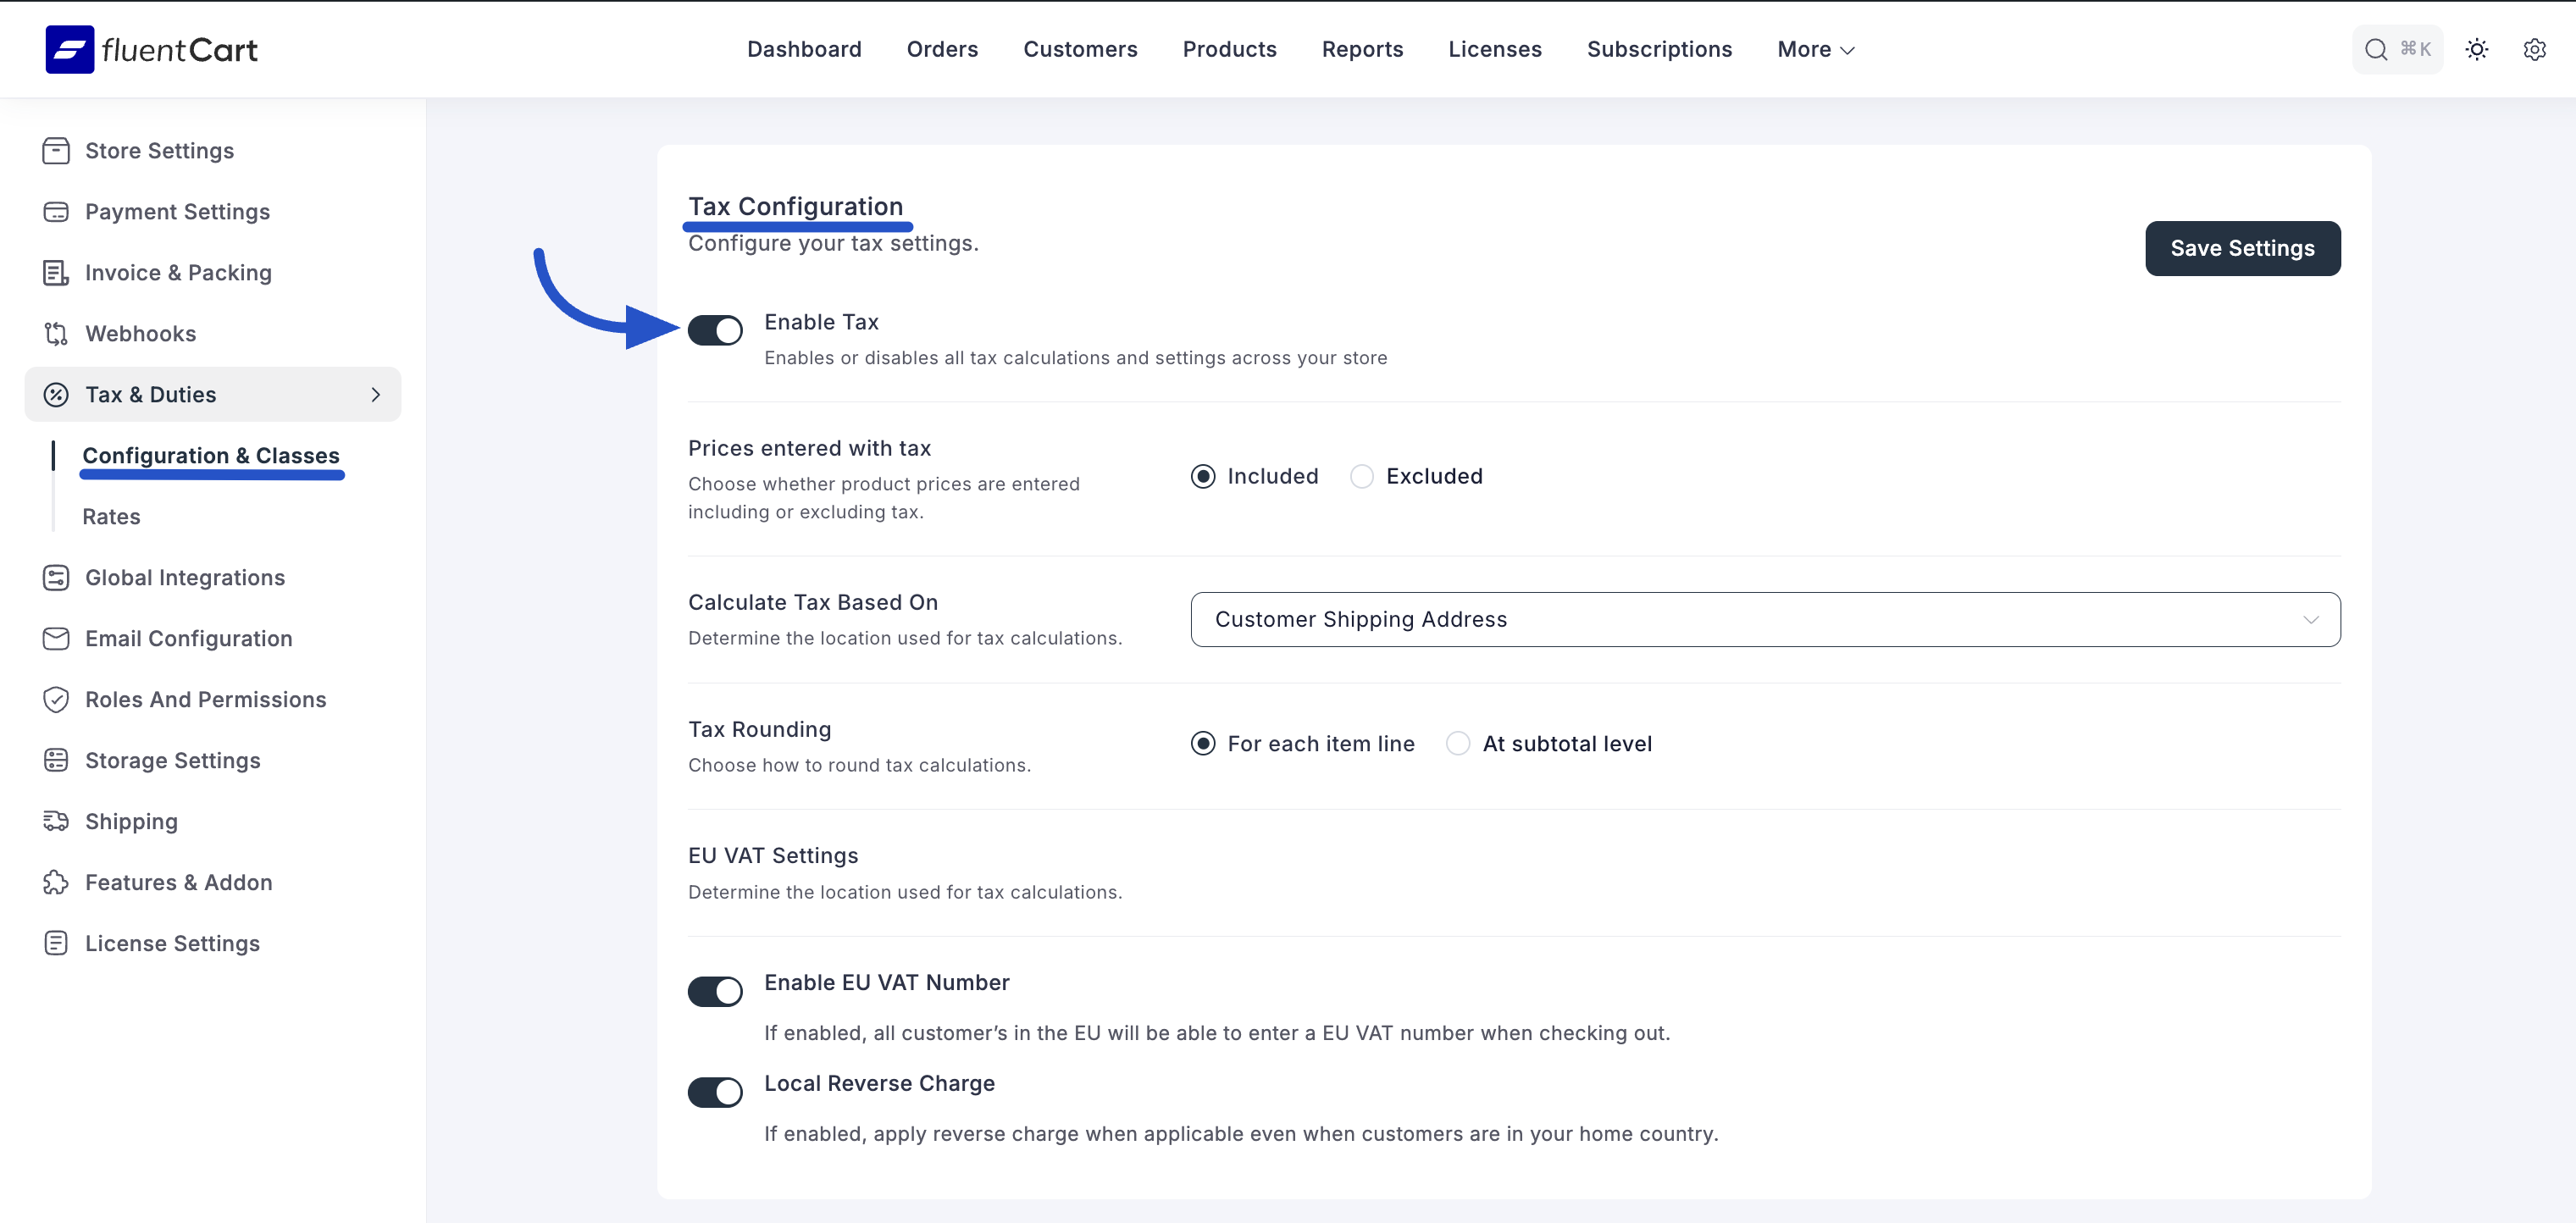The image size is (2576, 1223).
Task: Click the Save Settings button
Action: pos(2242,248)
